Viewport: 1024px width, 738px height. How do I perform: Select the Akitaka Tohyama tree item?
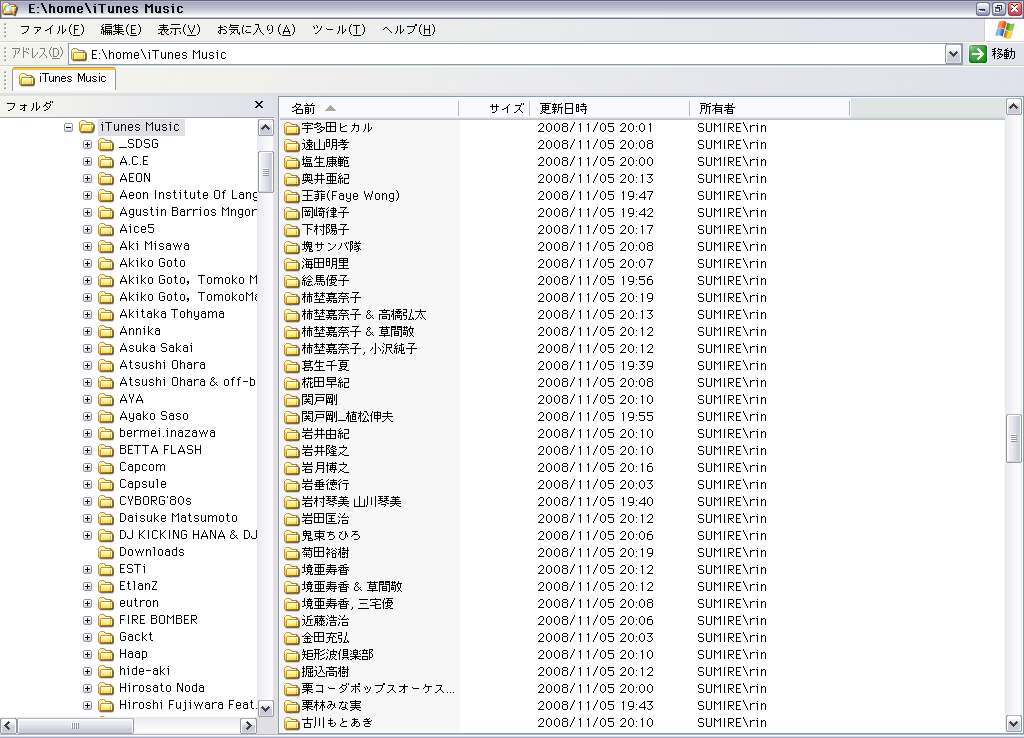pos(172,314)
